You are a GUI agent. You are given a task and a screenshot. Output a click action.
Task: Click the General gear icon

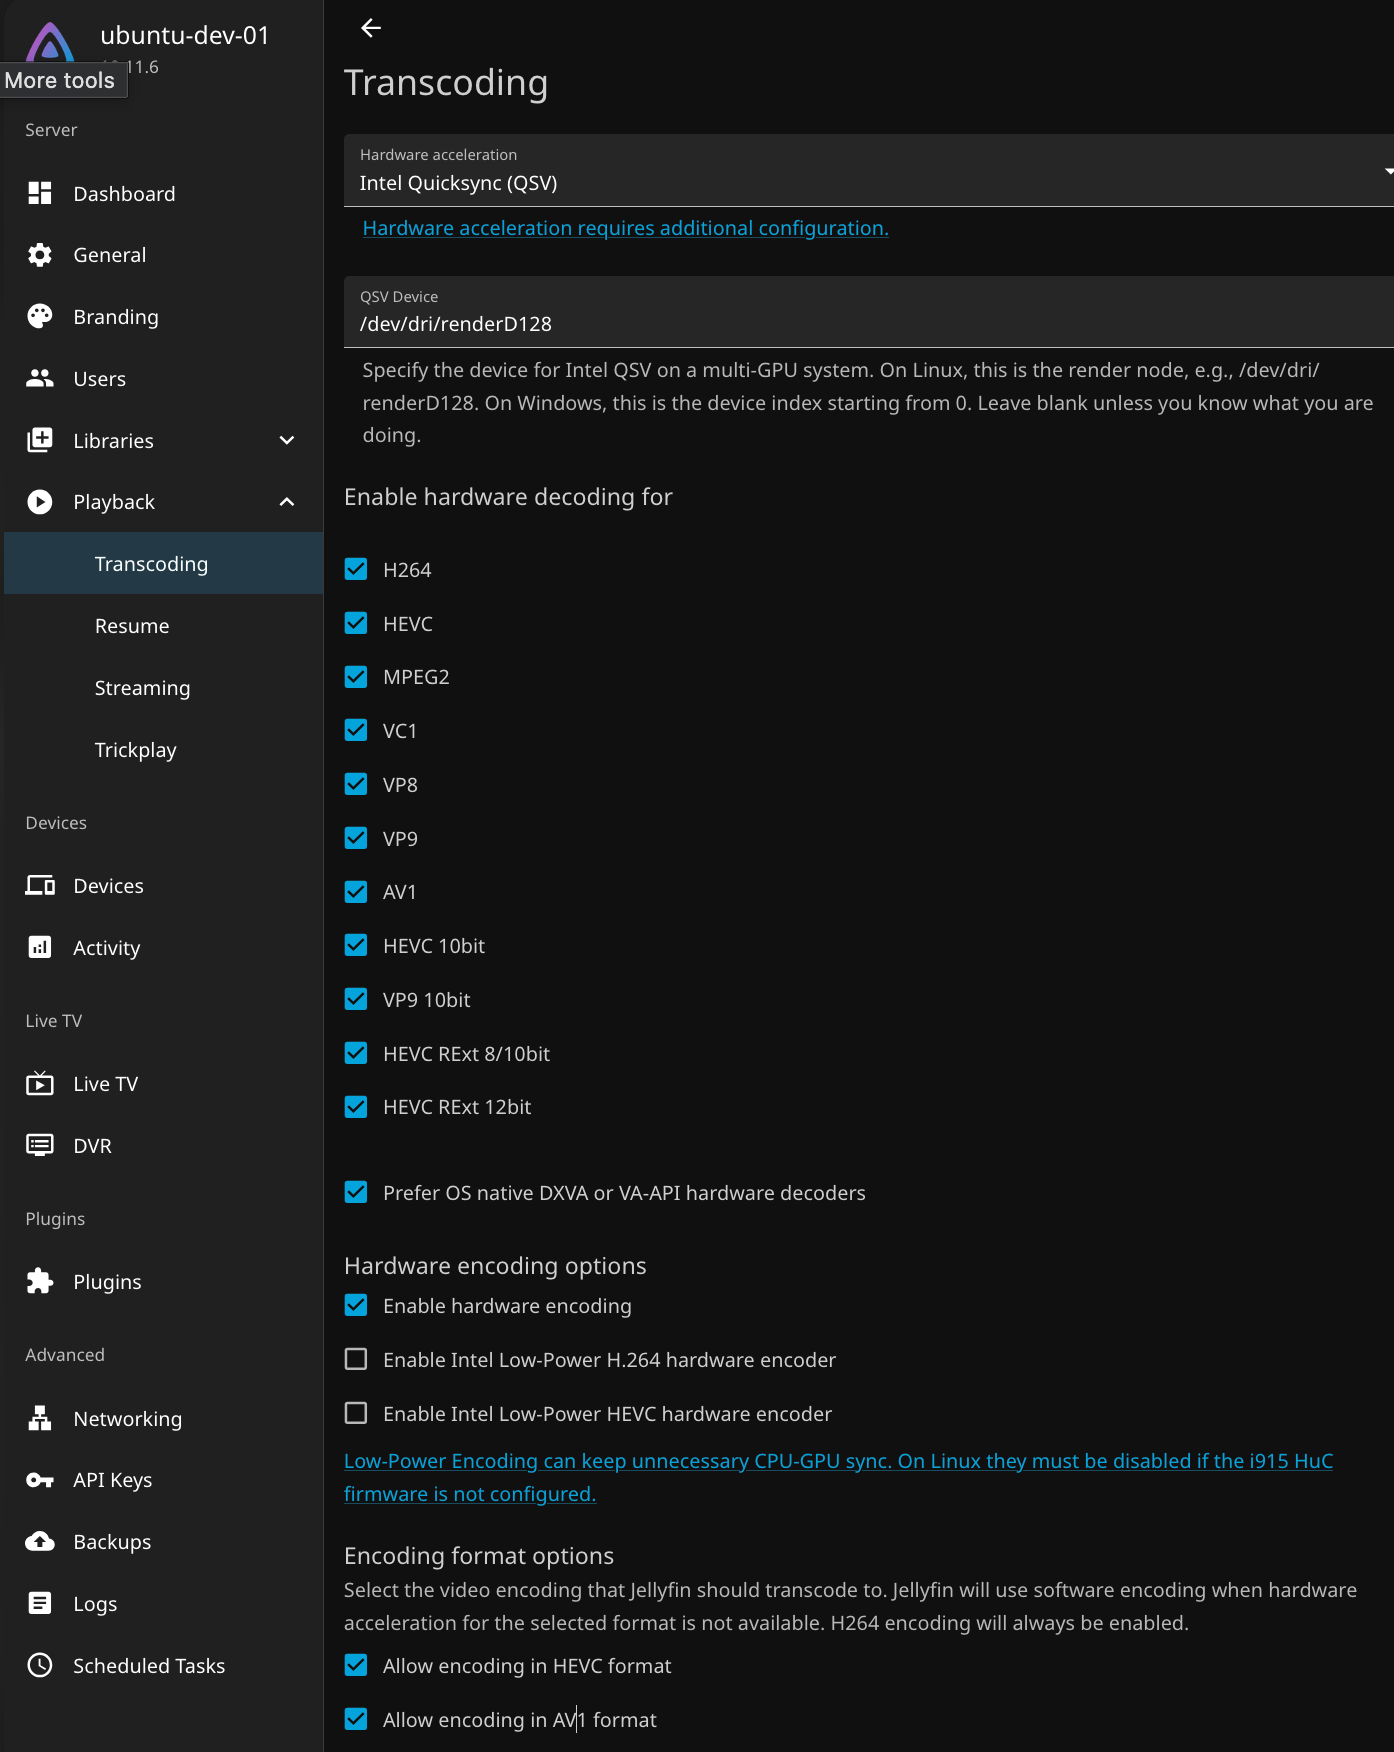pos(40,255)
